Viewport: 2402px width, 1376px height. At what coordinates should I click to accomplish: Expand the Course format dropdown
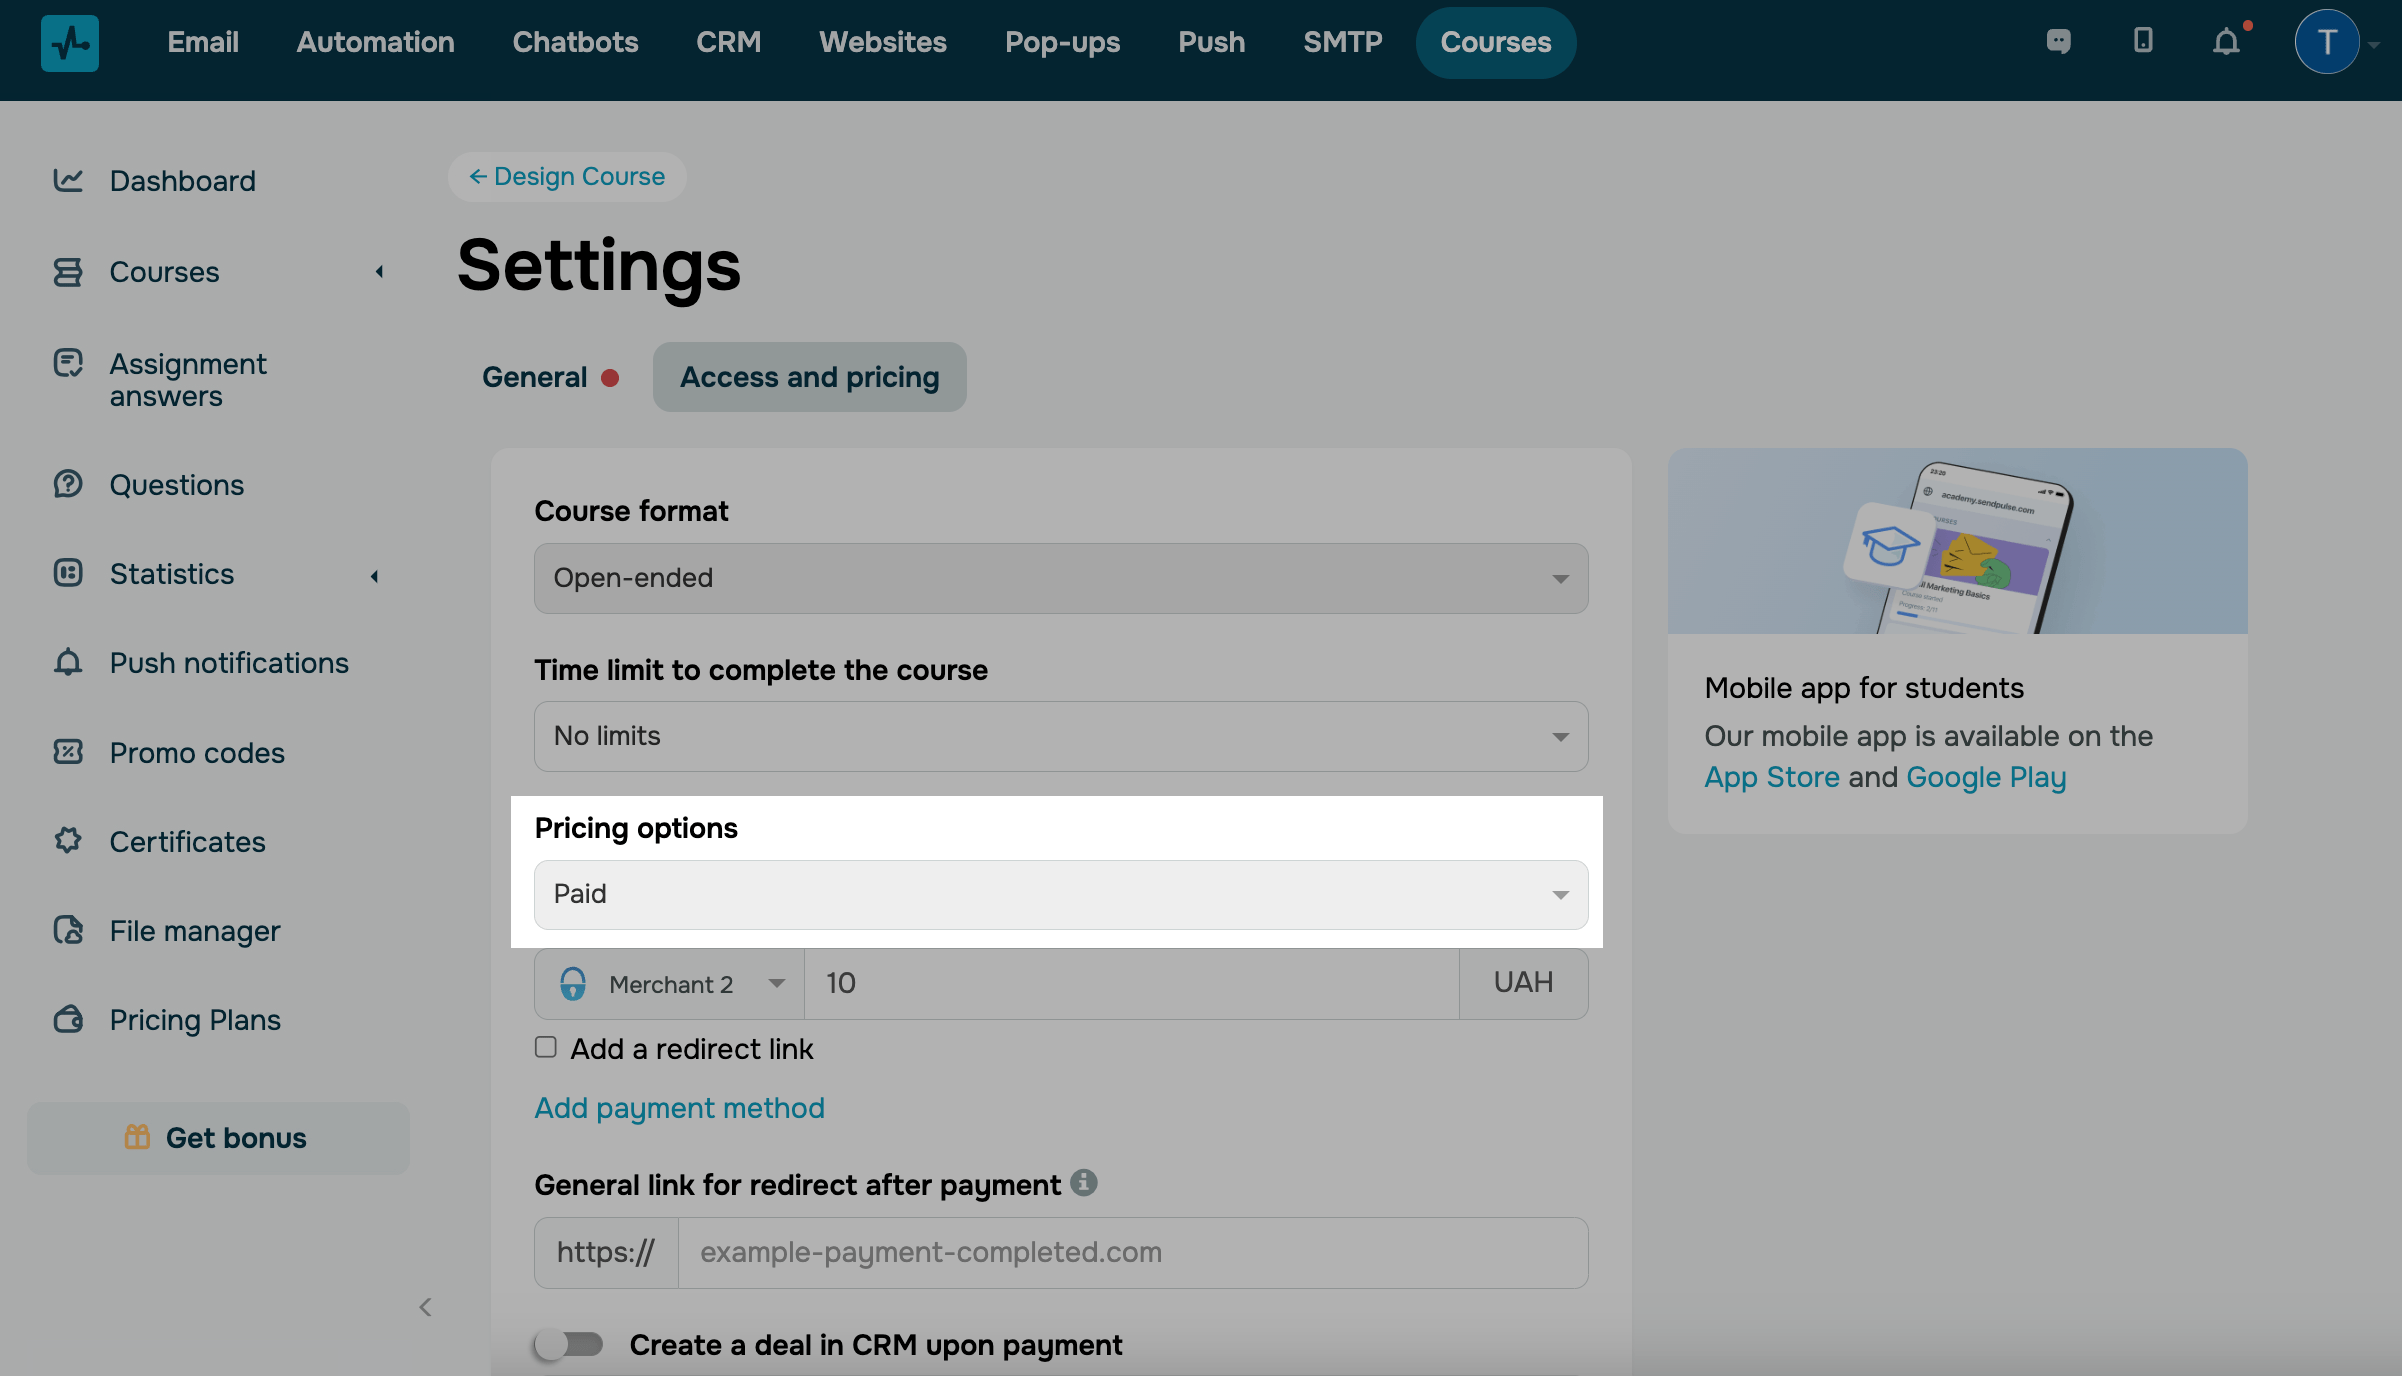coord(1060,578)
